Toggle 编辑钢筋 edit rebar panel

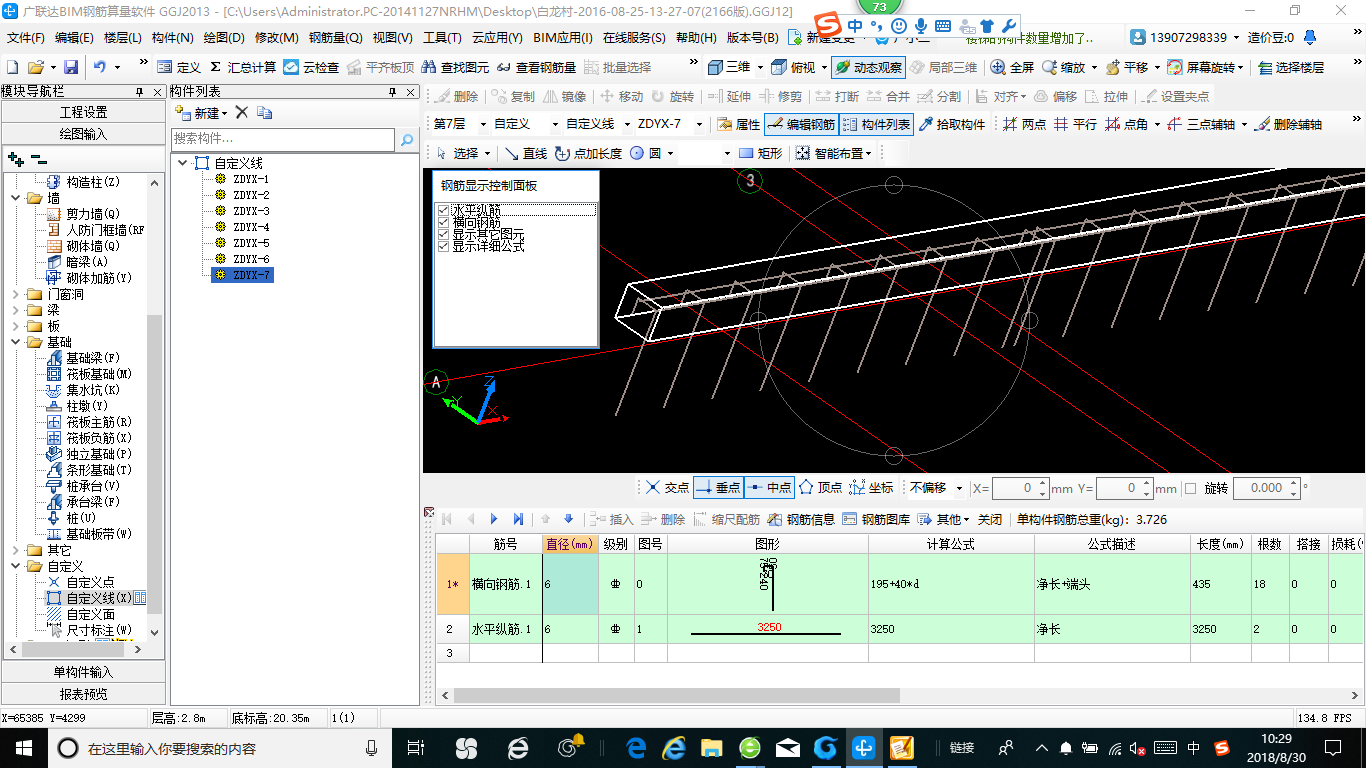pyautogui.click(x=801, y=125)
